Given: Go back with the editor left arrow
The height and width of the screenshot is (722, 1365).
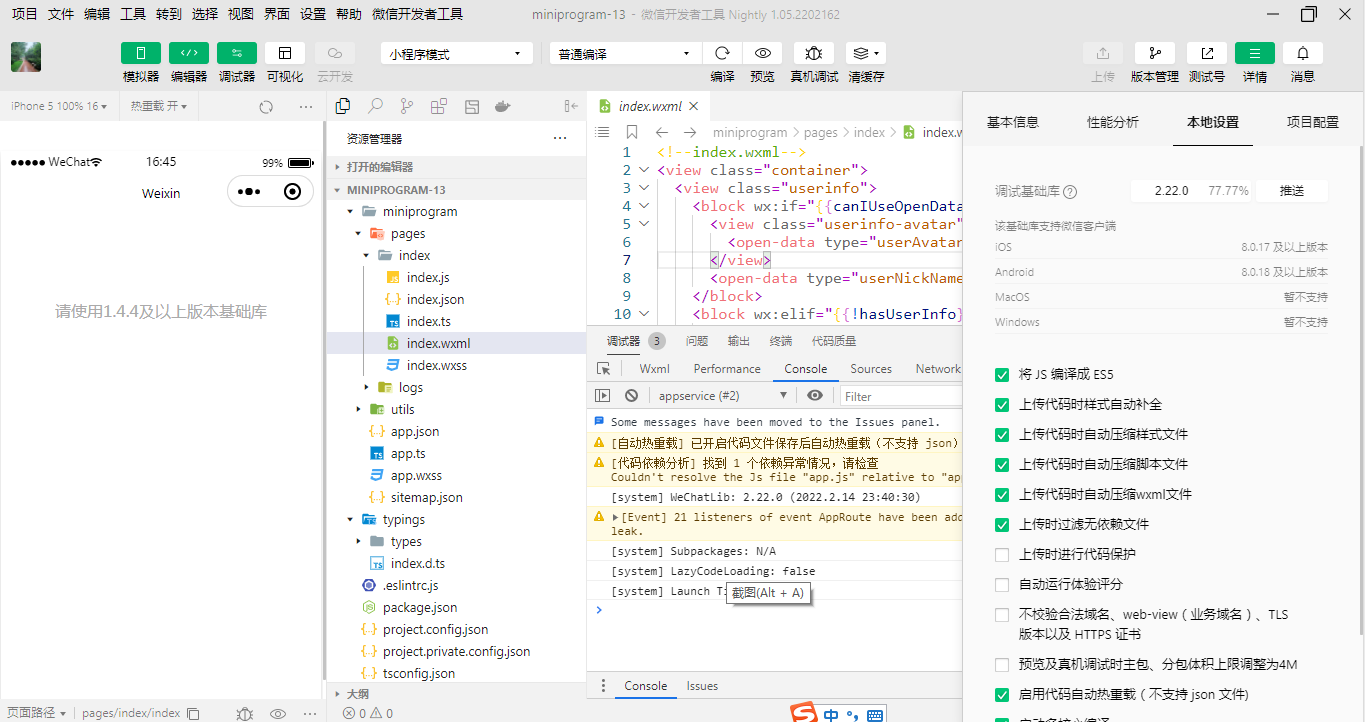Looking at the screenshot, I should click(662, 132).
